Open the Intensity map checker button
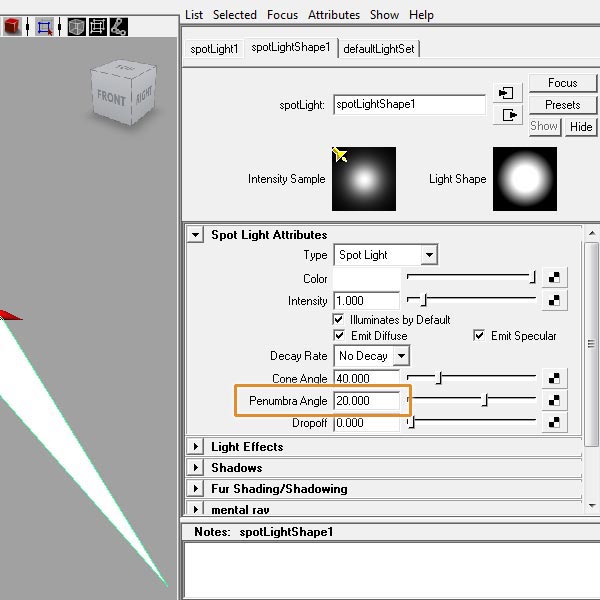The height and width of the screenshot is (600, 600). tap(554, 300)
